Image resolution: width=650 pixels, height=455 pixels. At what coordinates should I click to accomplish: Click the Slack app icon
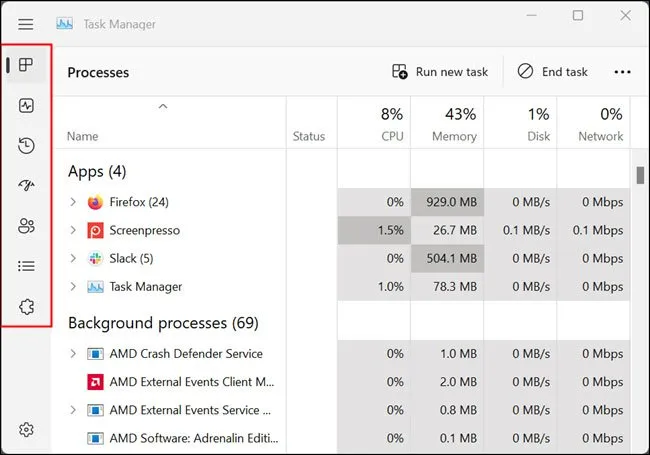pyautogui.click(x=95, y=259)
